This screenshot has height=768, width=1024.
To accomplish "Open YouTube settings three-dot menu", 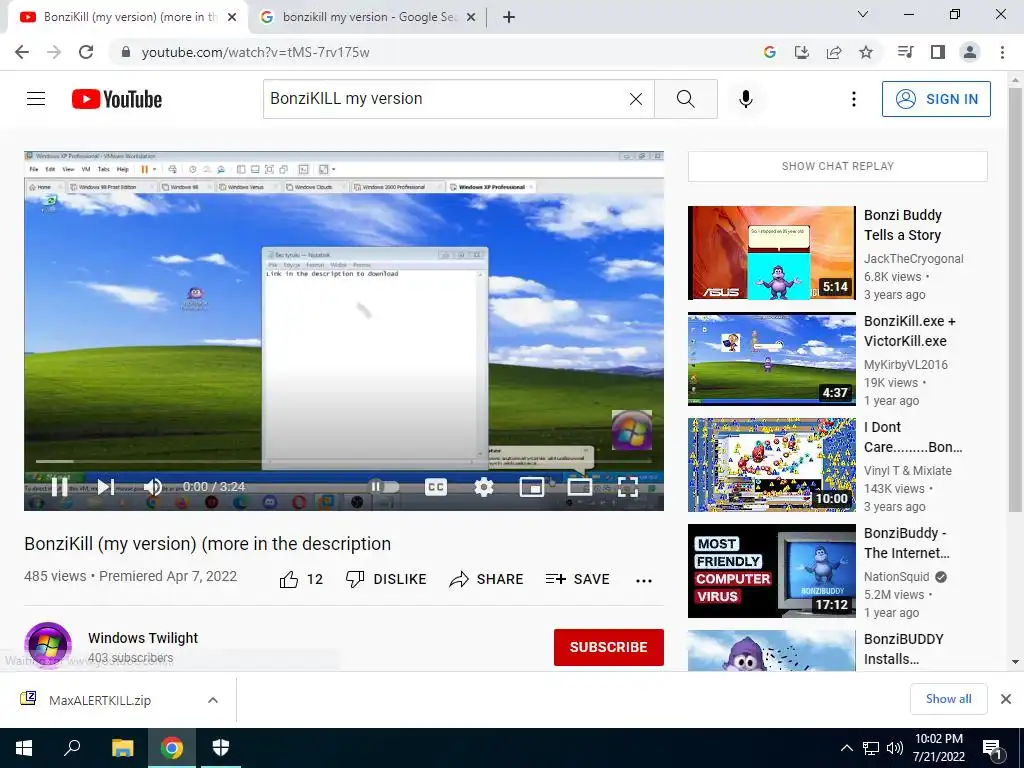I will click(853, 99).
